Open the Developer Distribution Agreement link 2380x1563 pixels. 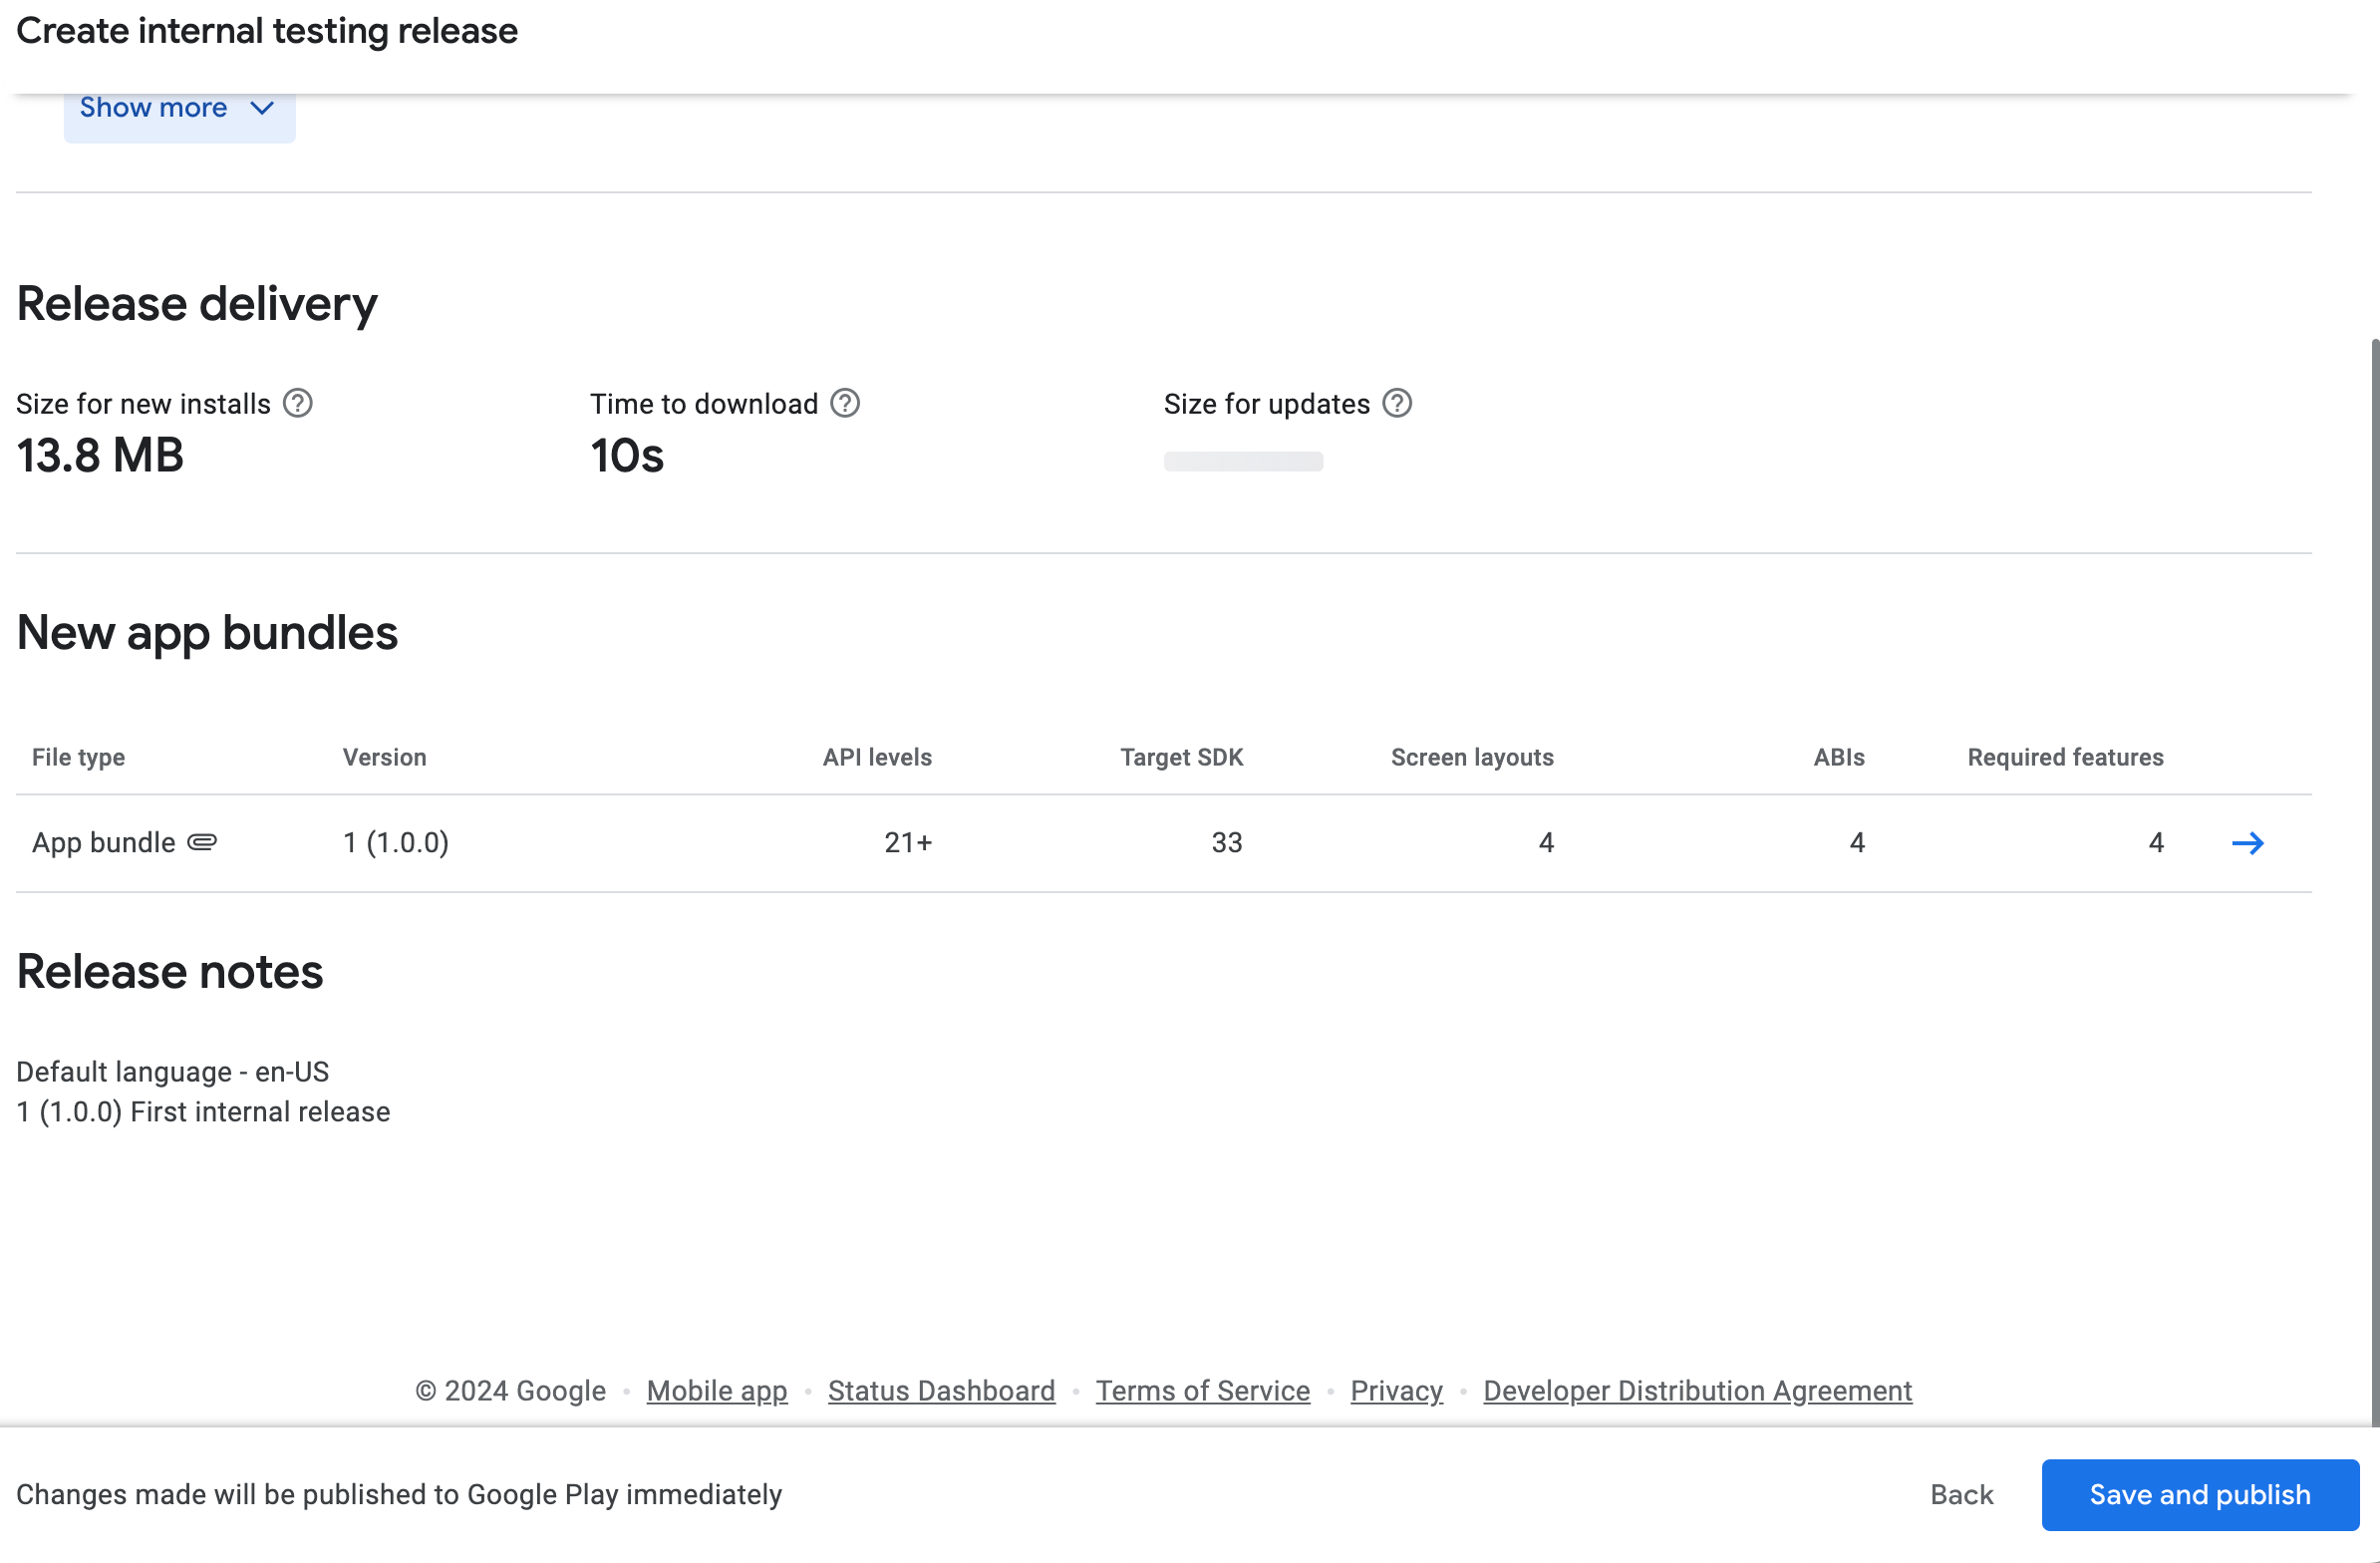[x=1697, y=1390]
